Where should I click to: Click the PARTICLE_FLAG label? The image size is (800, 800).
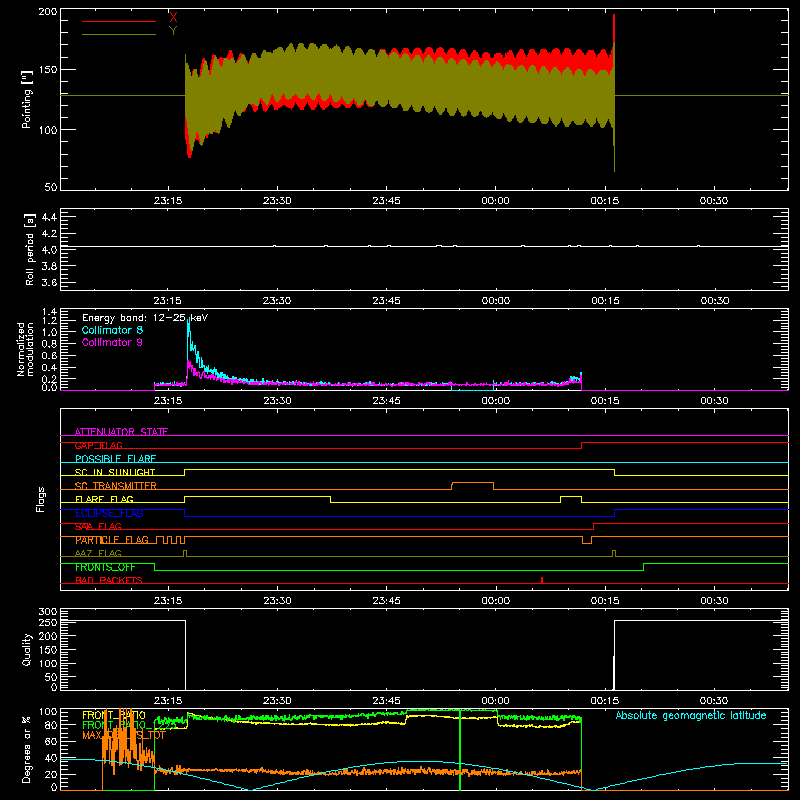[112, 540]
